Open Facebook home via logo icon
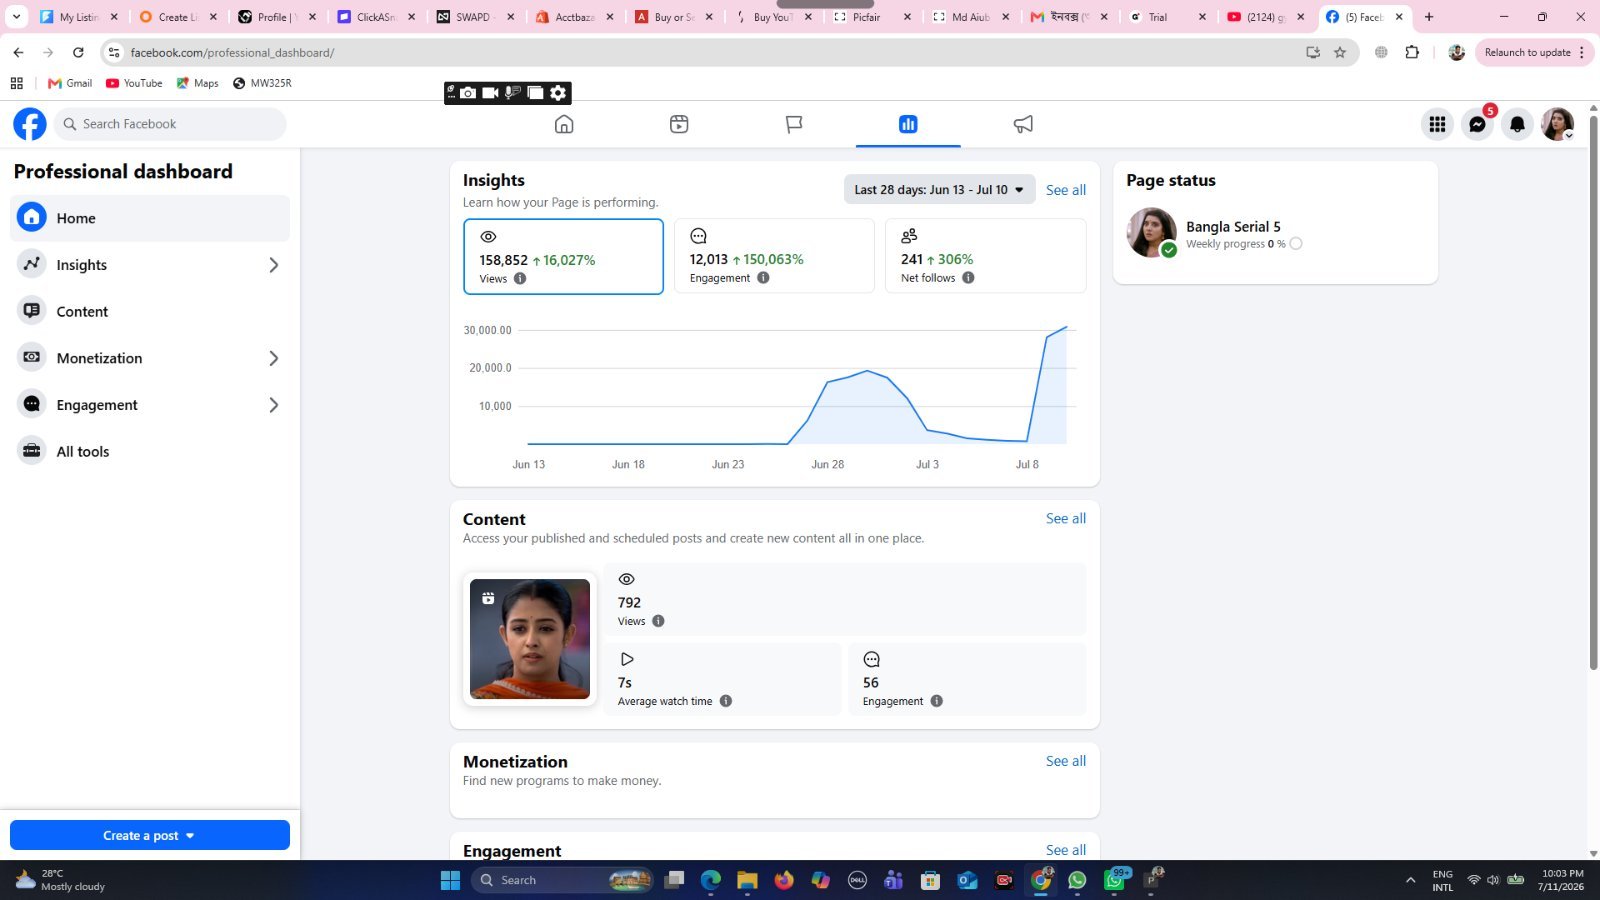Screen dimensions: 1600x900 (30, 124)
